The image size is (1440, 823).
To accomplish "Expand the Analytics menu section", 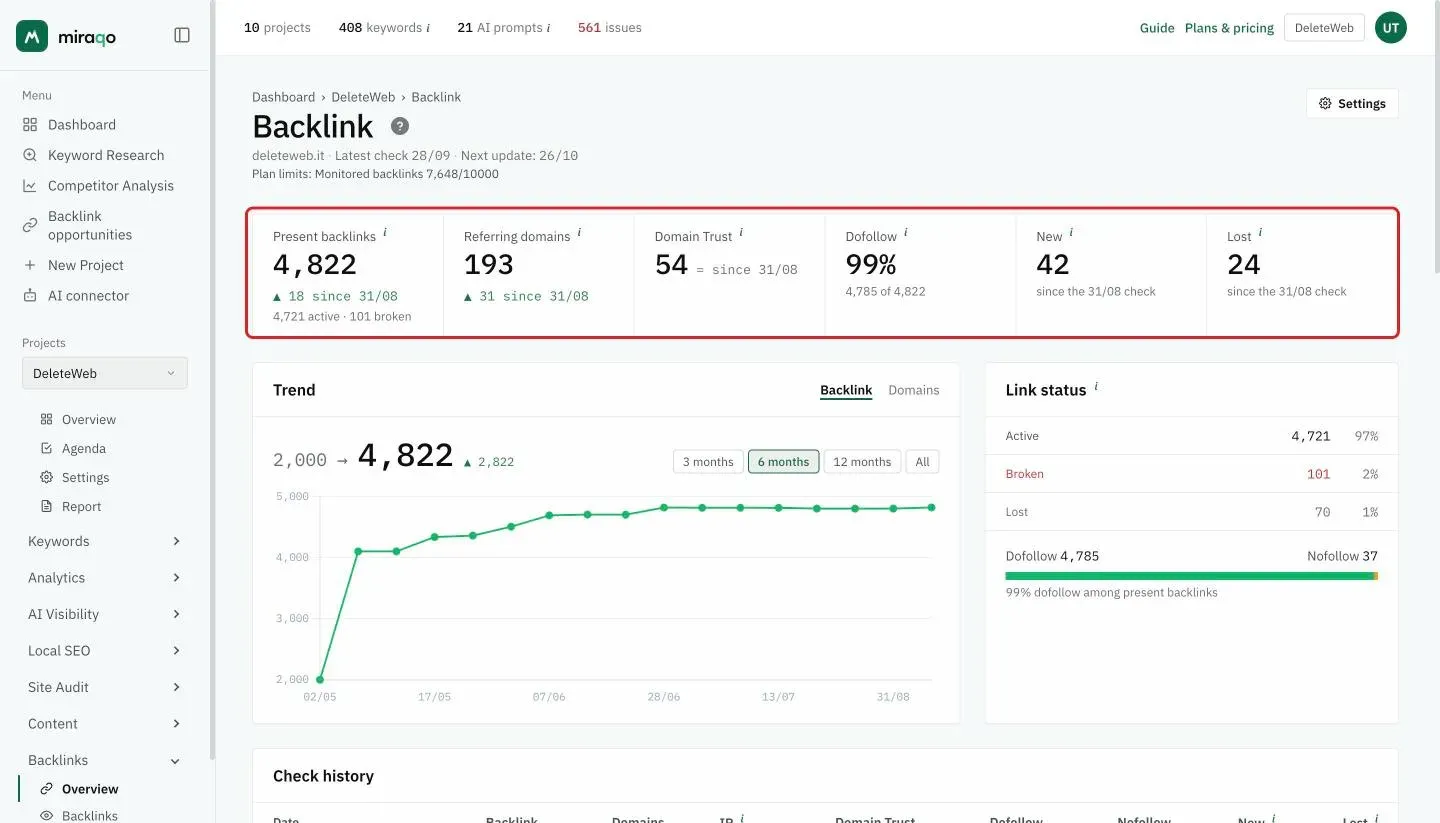I will click(105, 578).
